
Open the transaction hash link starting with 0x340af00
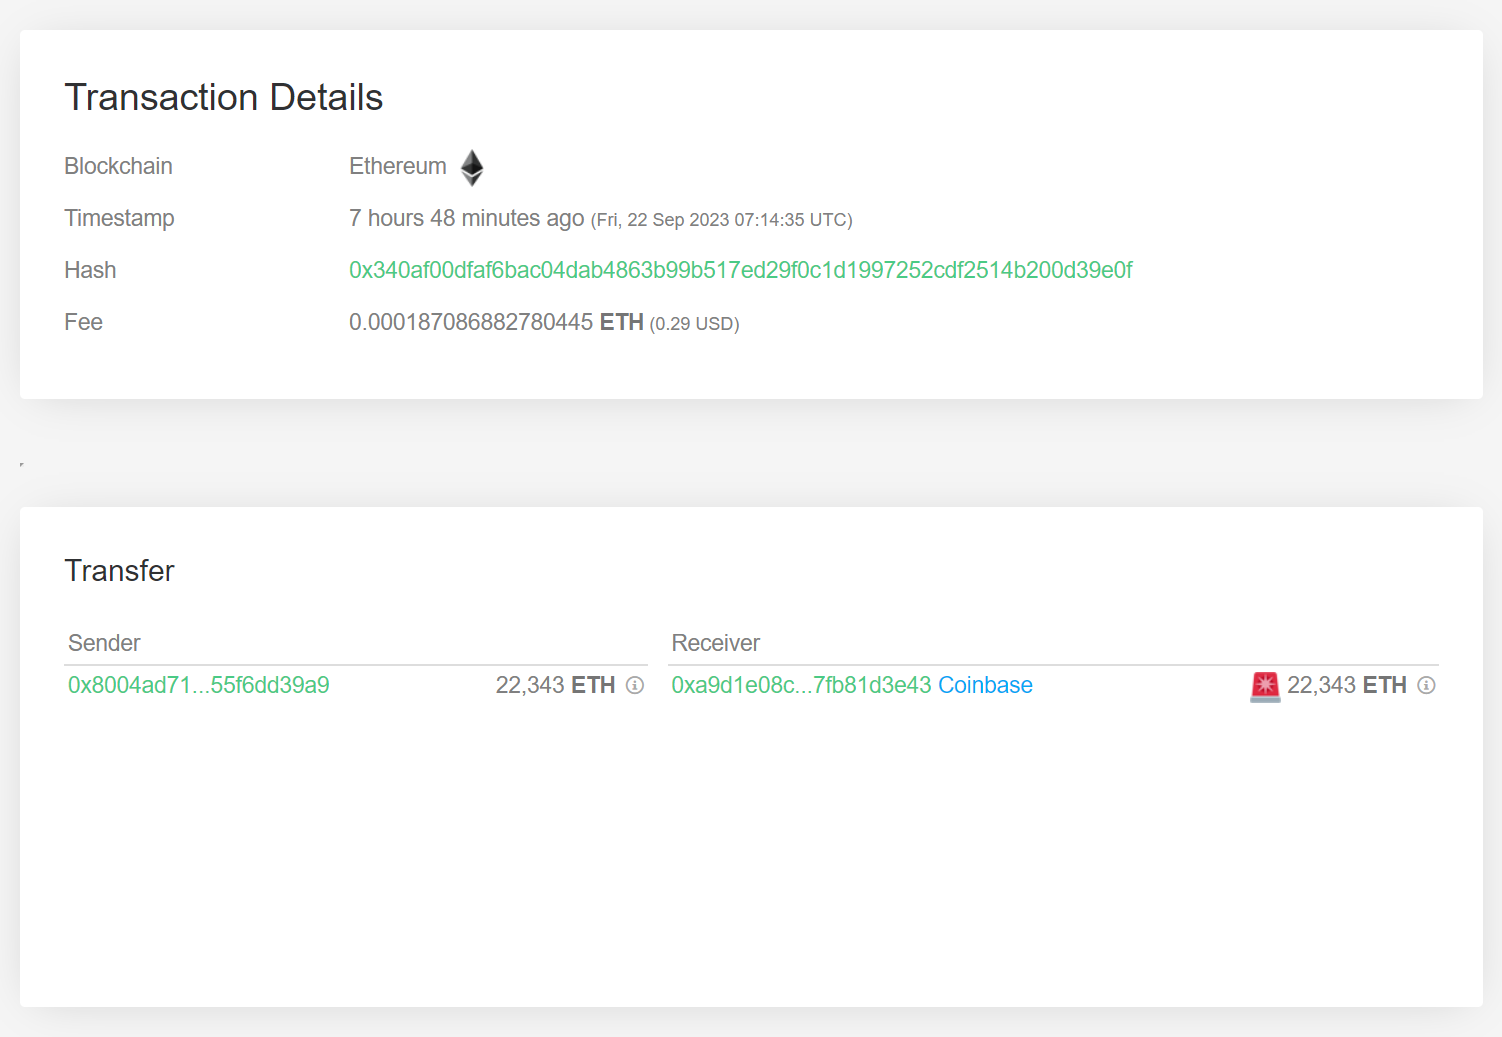(x=740, y=270)
